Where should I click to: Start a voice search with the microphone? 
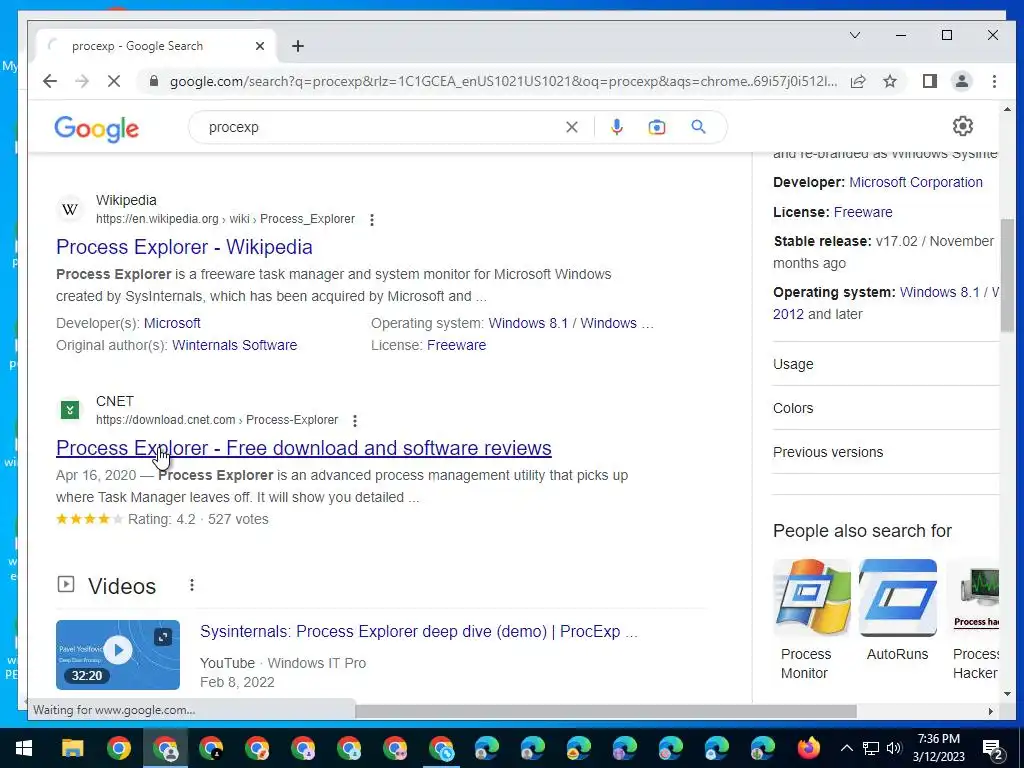click(x=616, y=127)
